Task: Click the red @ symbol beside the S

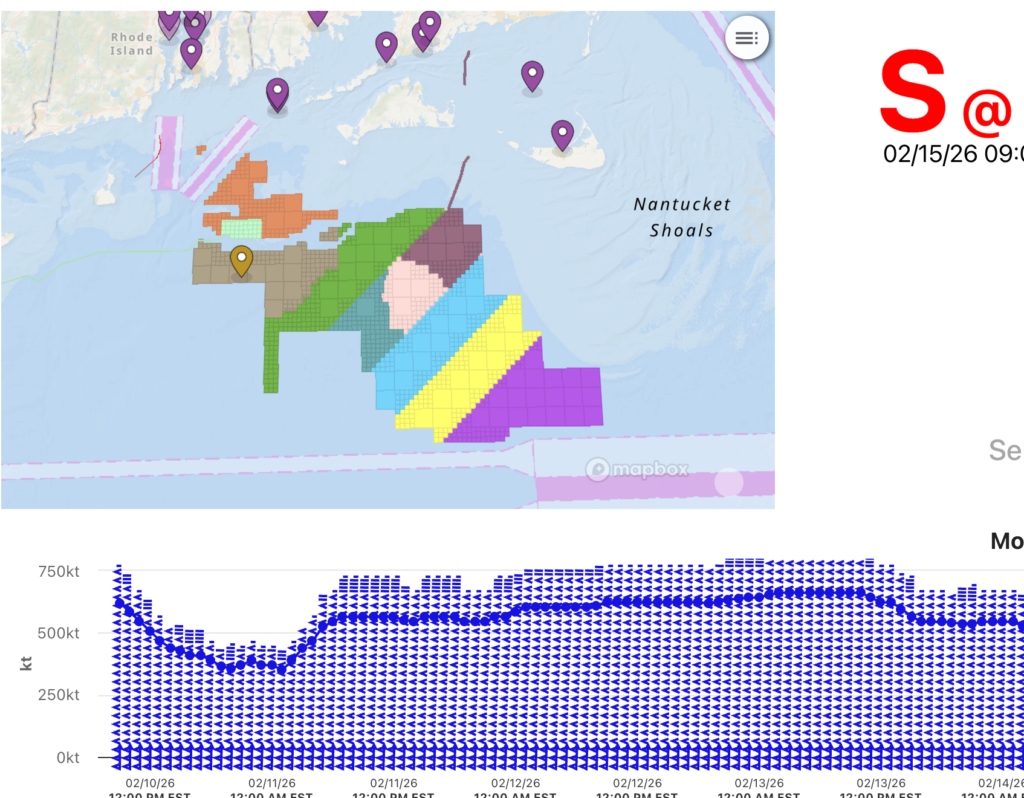Action: coord(986,113)
